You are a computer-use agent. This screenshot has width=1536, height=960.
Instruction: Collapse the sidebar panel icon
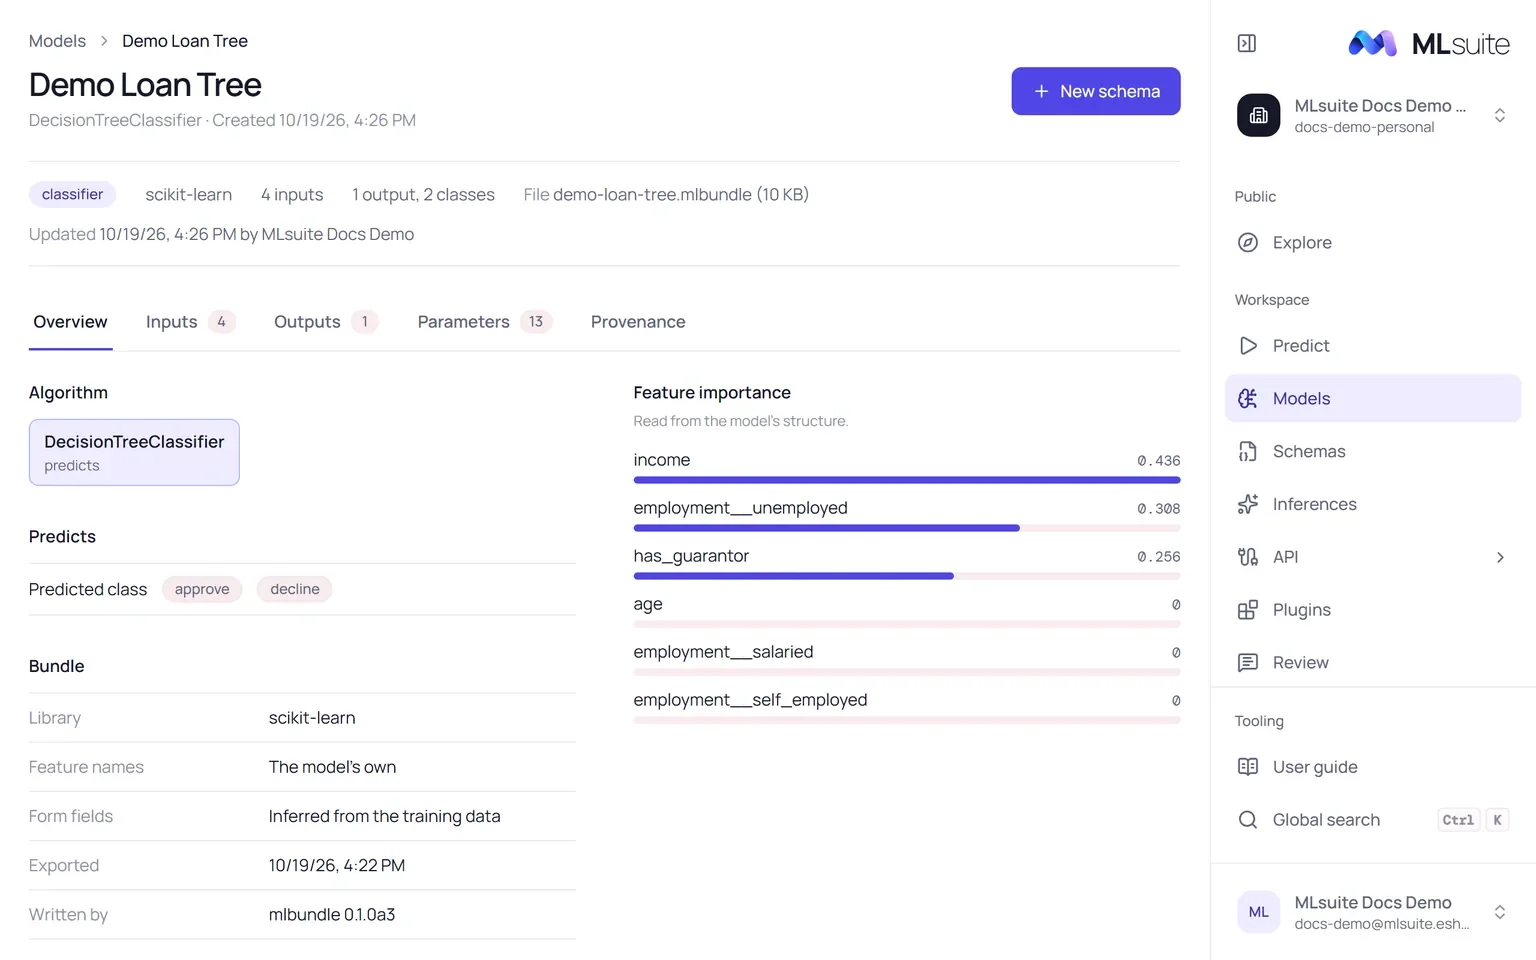click(x=1247, y=43)
